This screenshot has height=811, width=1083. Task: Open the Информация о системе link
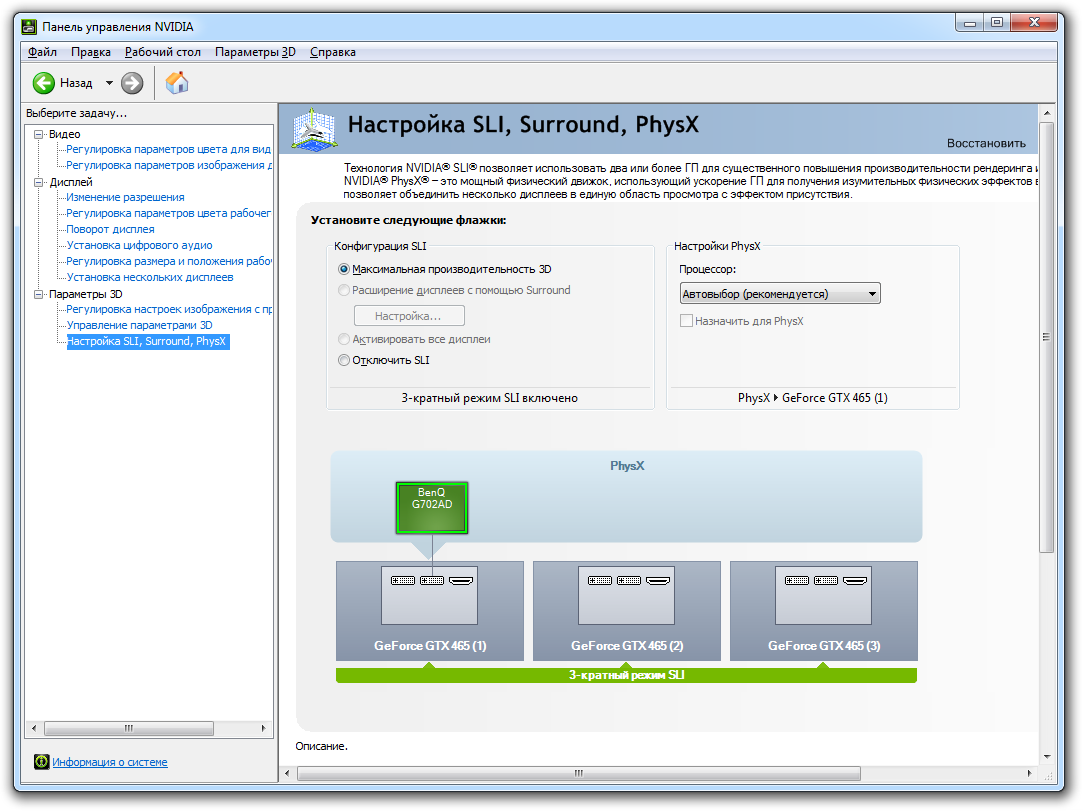pyautogui.click(x=110, y=762)
